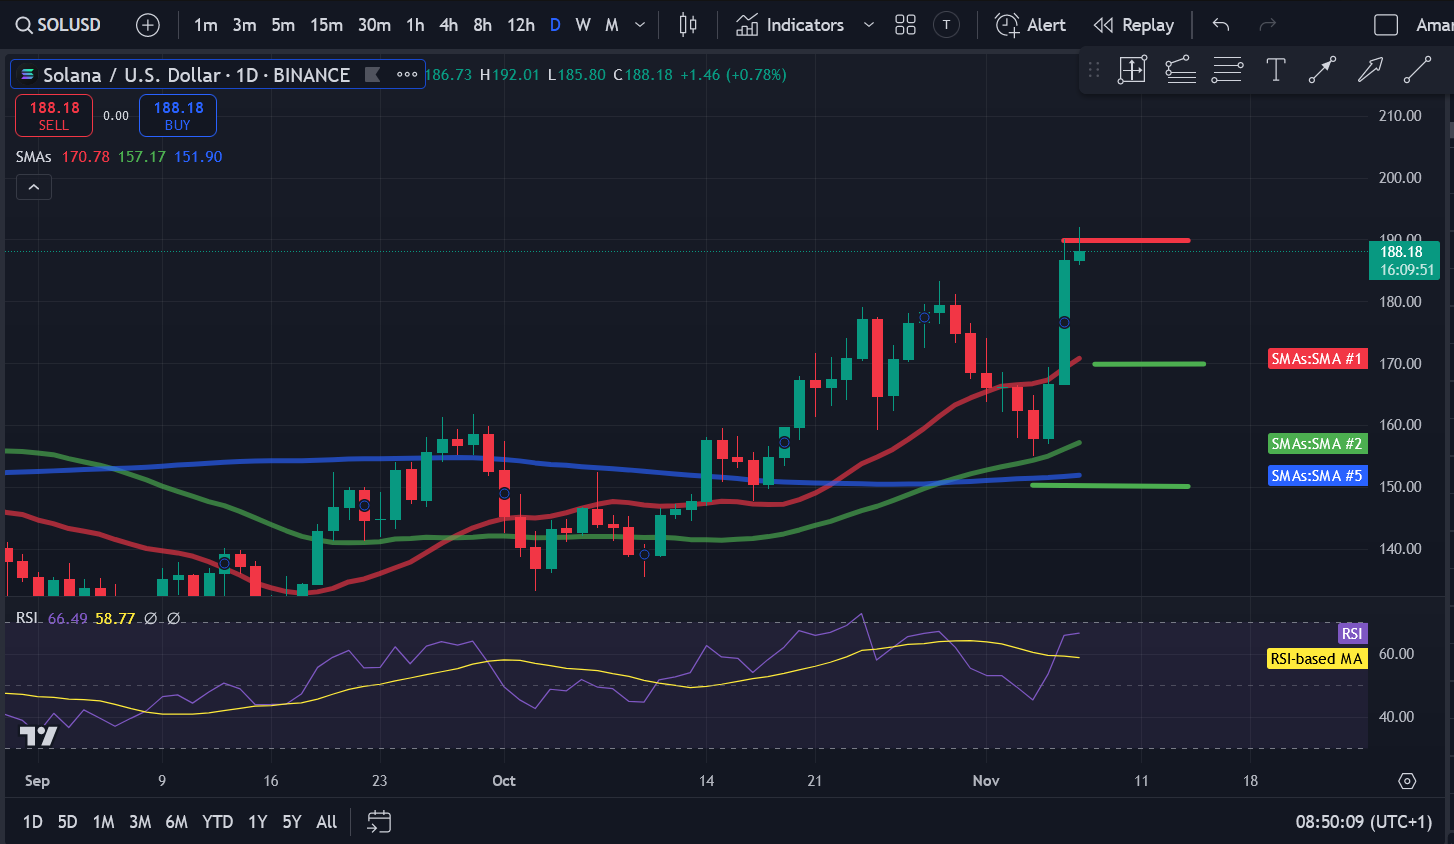Viewport: 1454px width, 844px height.
Task: Set date range to 5Y
Action: 292,822
